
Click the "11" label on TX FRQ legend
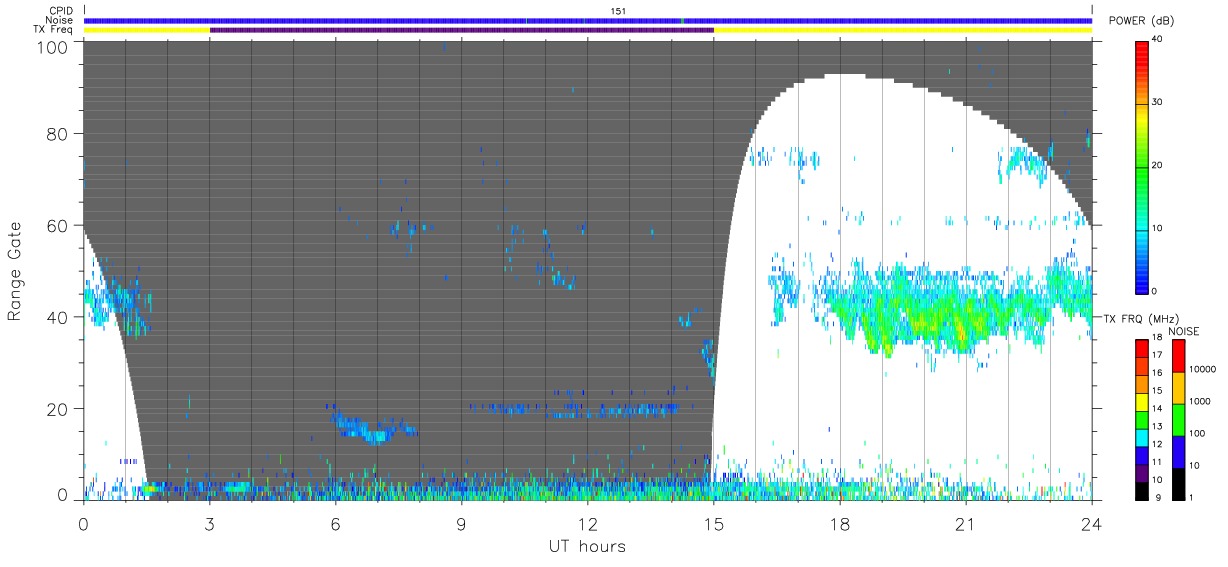click(1159, 462)
